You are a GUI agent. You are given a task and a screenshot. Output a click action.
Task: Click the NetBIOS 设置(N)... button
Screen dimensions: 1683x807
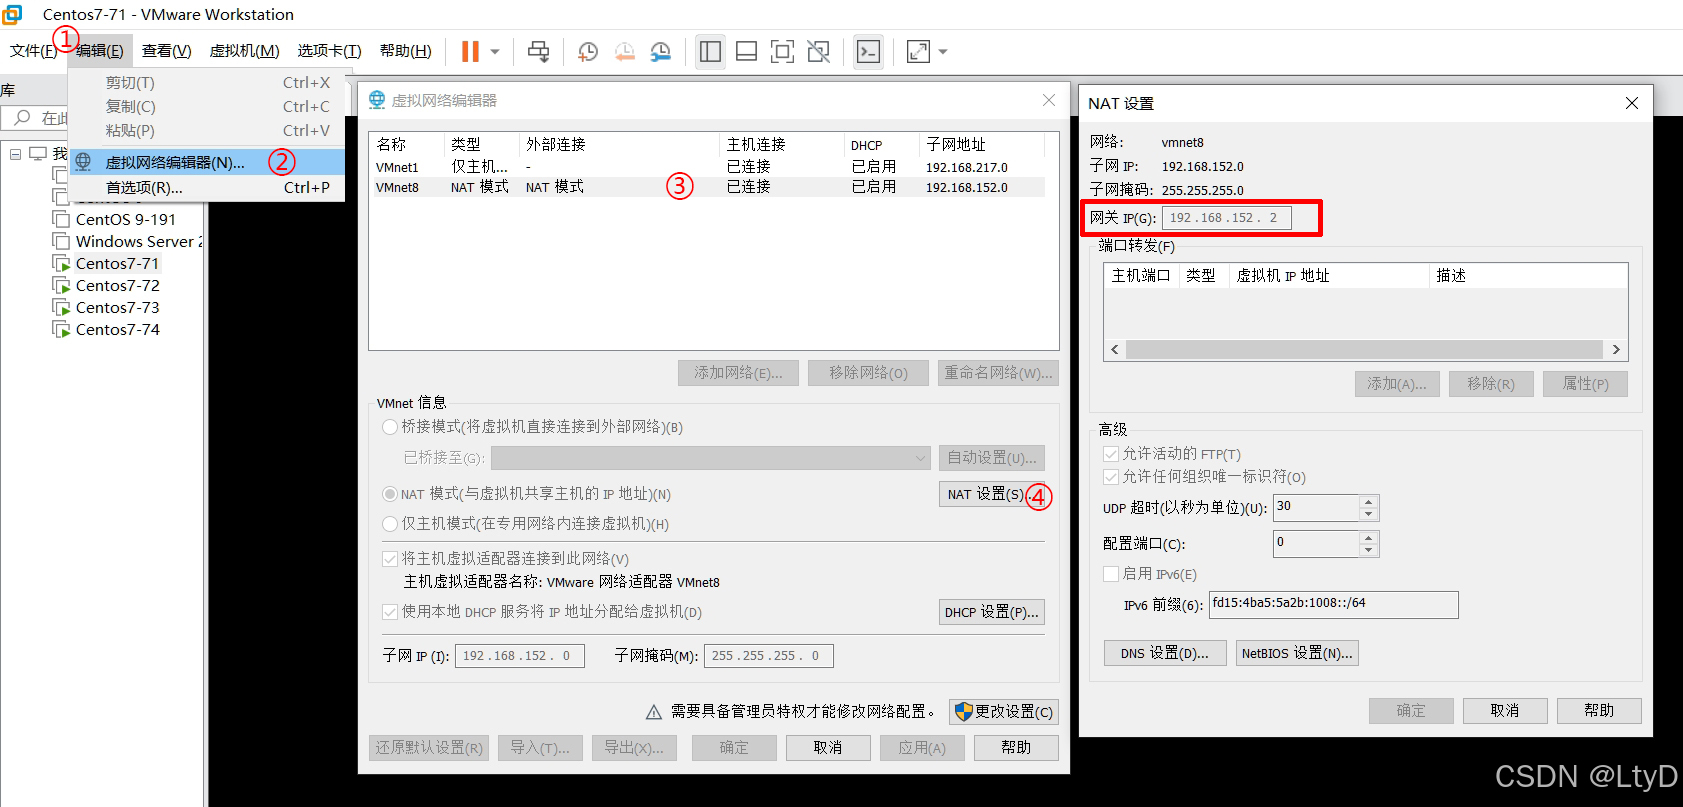[x=1297, y=653]
